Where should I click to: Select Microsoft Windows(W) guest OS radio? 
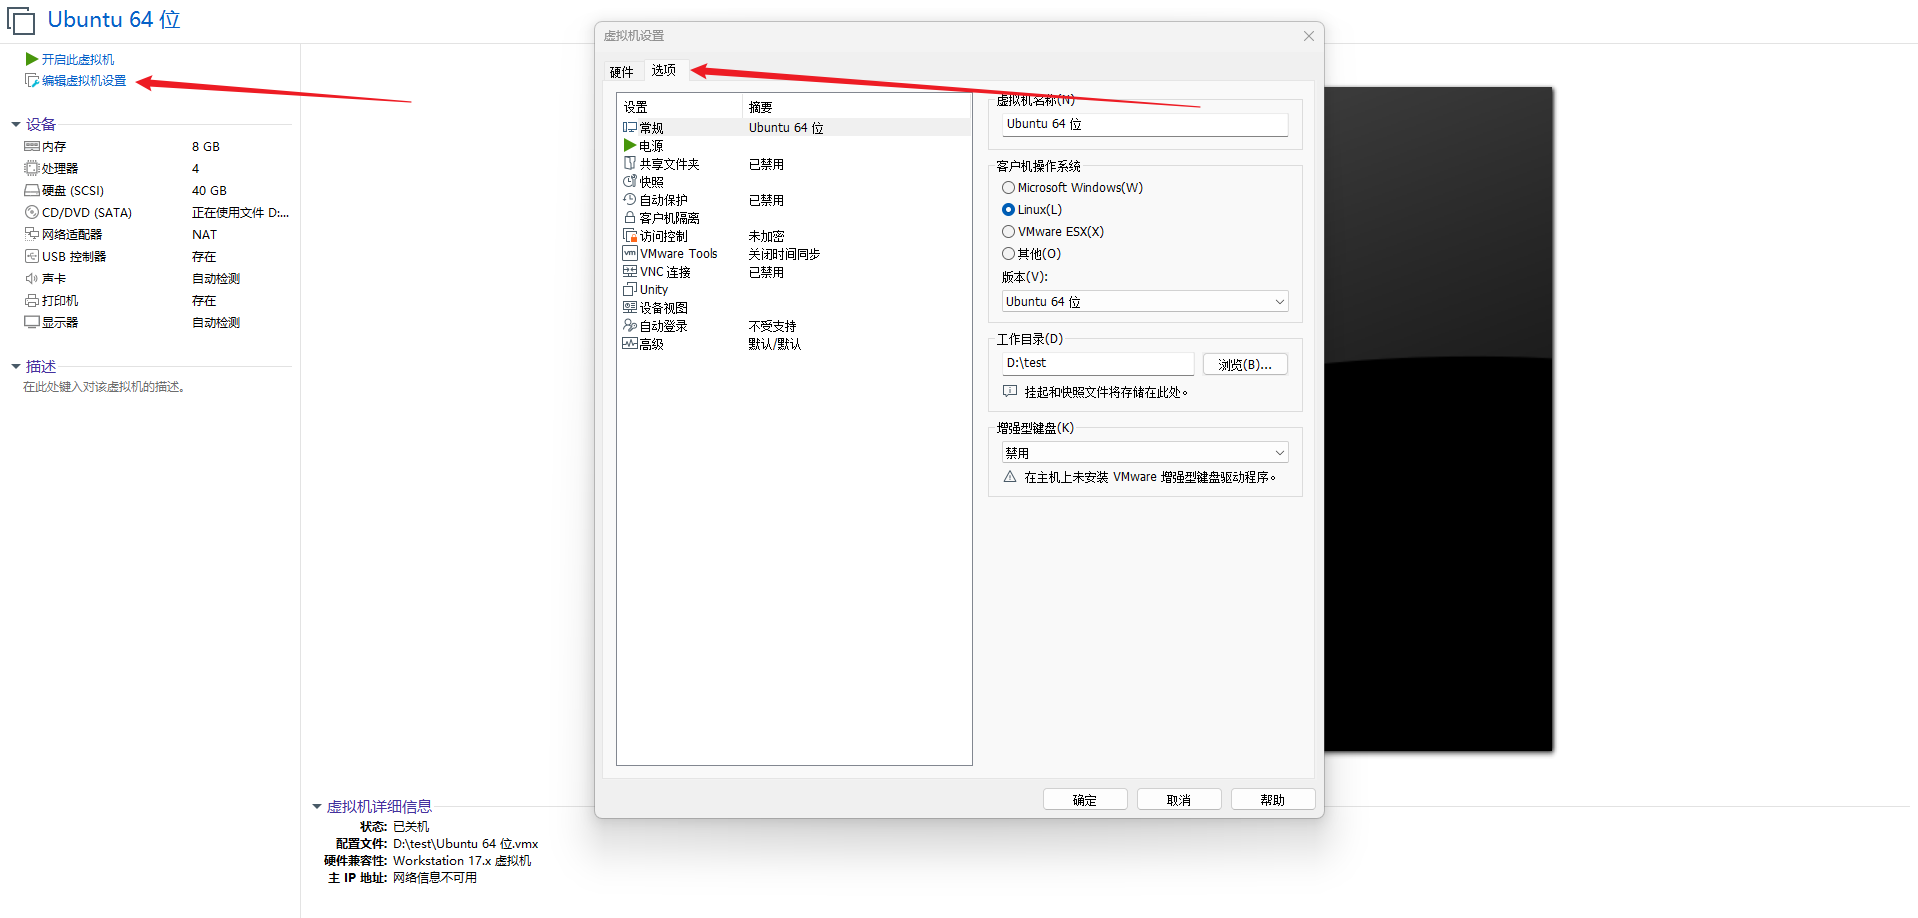click(x=1008, y=188)
